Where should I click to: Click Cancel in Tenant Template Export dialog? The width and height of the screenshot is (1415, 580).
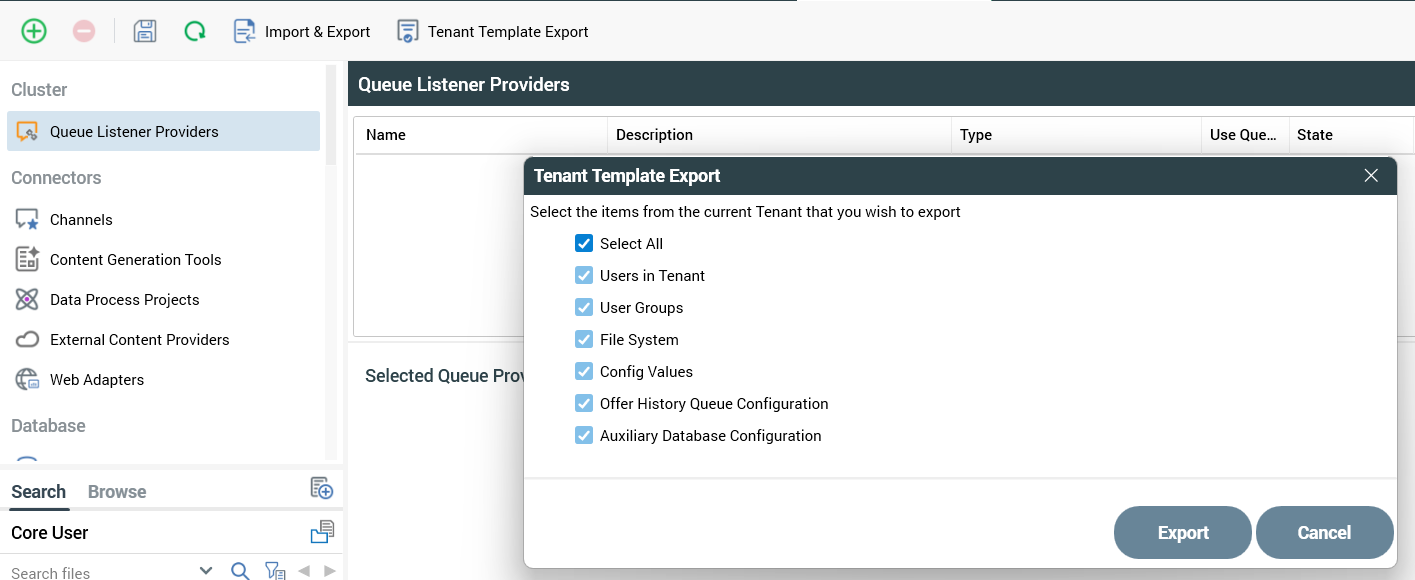click(x=1324, y=533)
